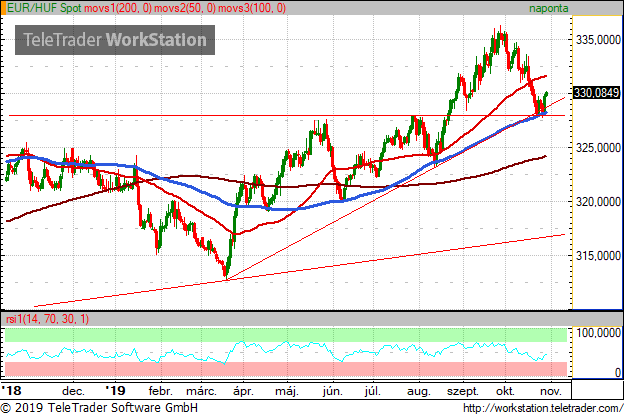Click the 'dec.' month label on time axis
624x417 pixels.
(73, 391)
